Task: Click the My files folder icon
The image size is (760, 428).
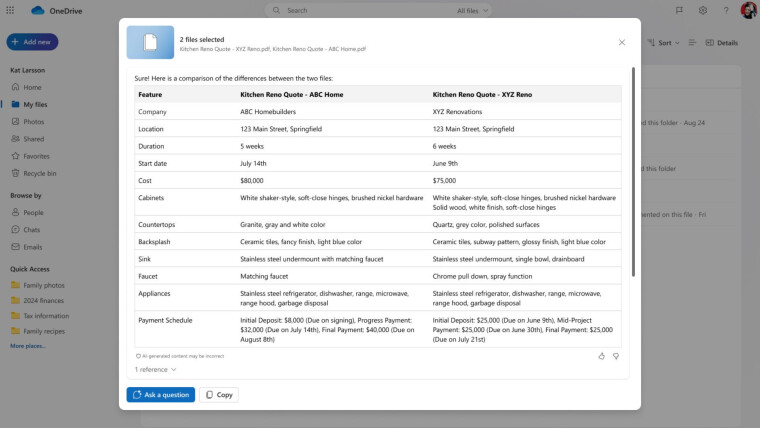Action: 16,104
